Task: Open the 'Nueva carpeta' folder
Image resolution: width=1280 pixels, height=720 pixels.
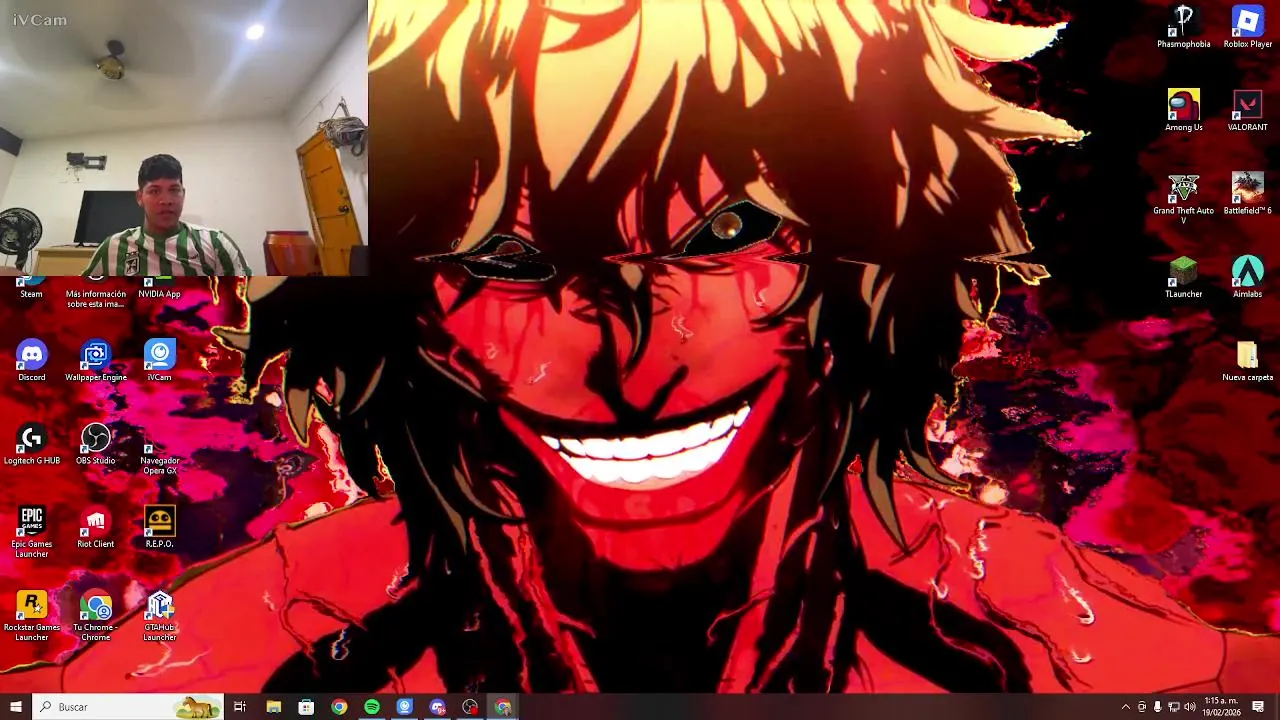Action: [x=1247, y=360]
